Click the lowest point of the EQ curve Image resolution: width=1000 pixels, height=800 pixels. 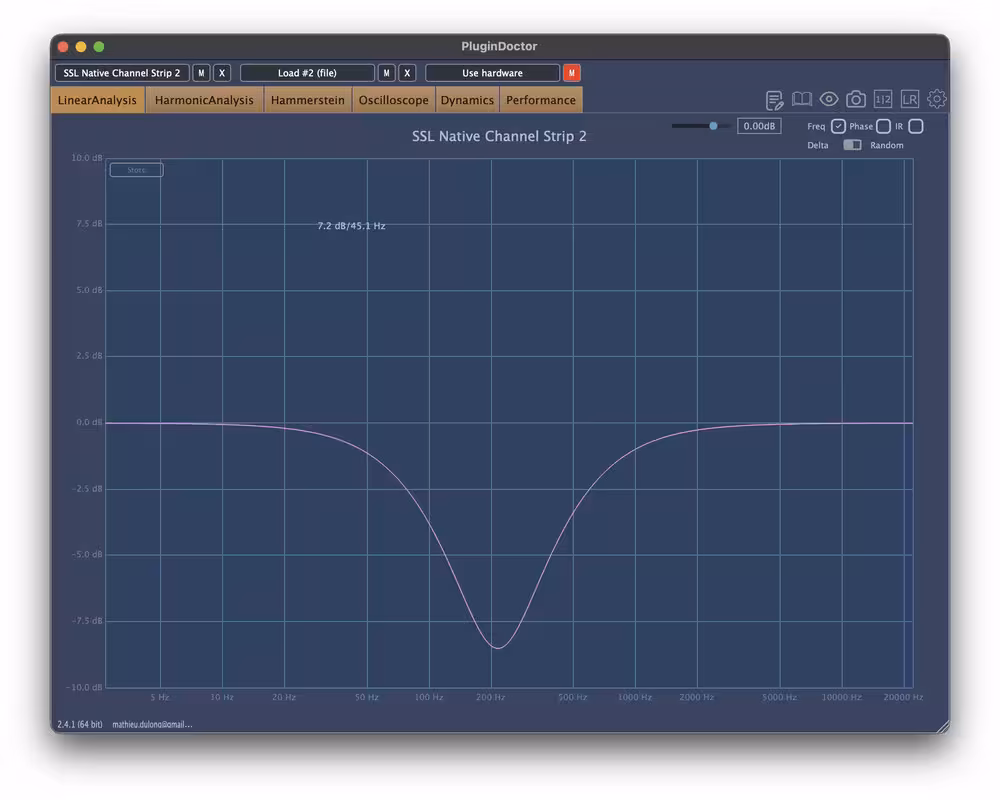click(497, 648)
